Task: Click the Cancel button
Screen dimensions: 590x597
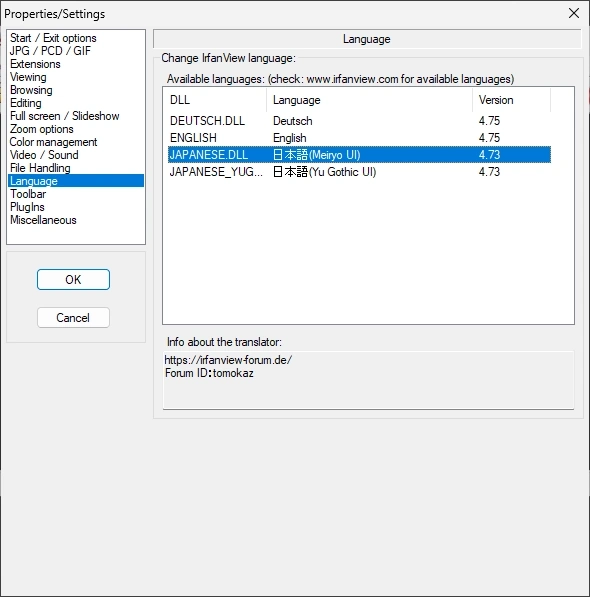Action: click(73, 318)
